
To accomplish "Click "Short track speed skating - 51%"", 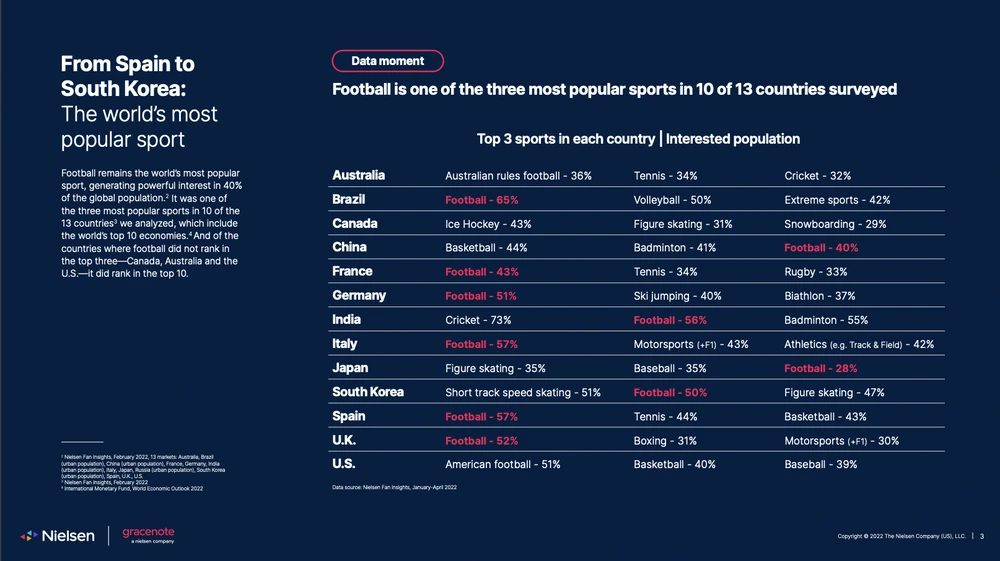I will 522,393.
